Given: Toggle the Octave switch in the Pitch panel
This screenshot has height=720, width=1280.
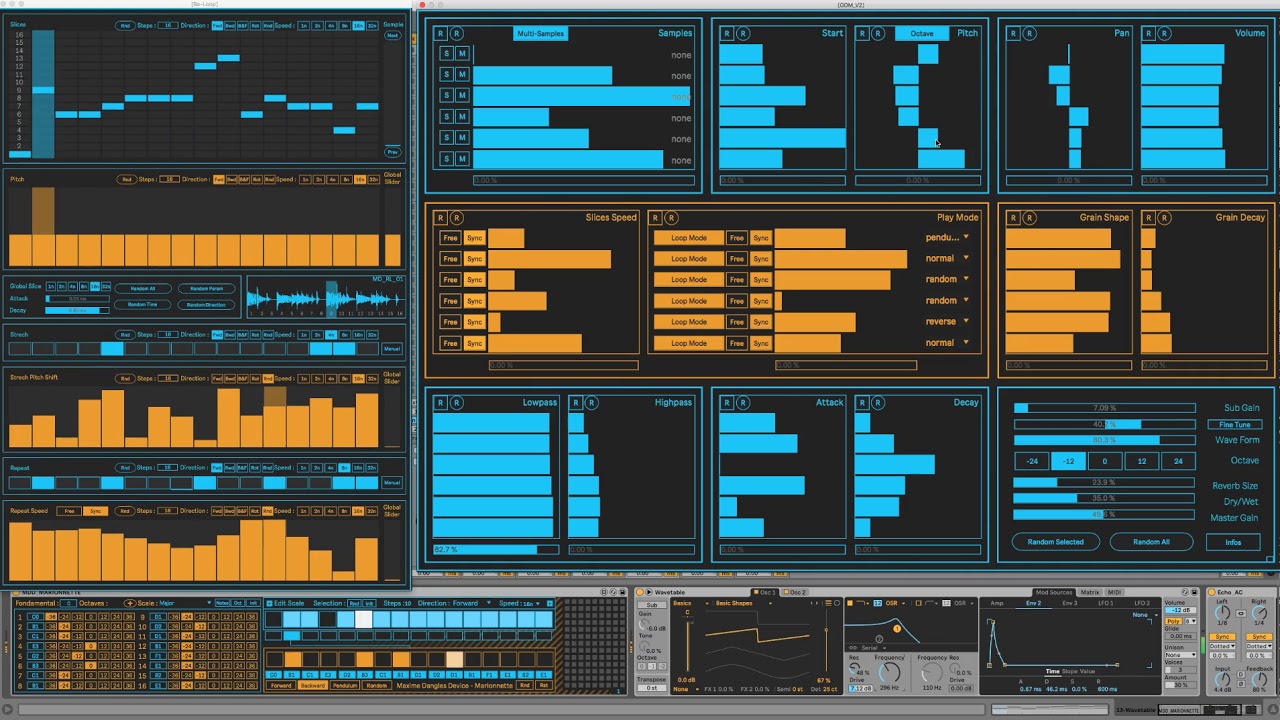Looking at the screenshot, I should [x=922, y=33].
